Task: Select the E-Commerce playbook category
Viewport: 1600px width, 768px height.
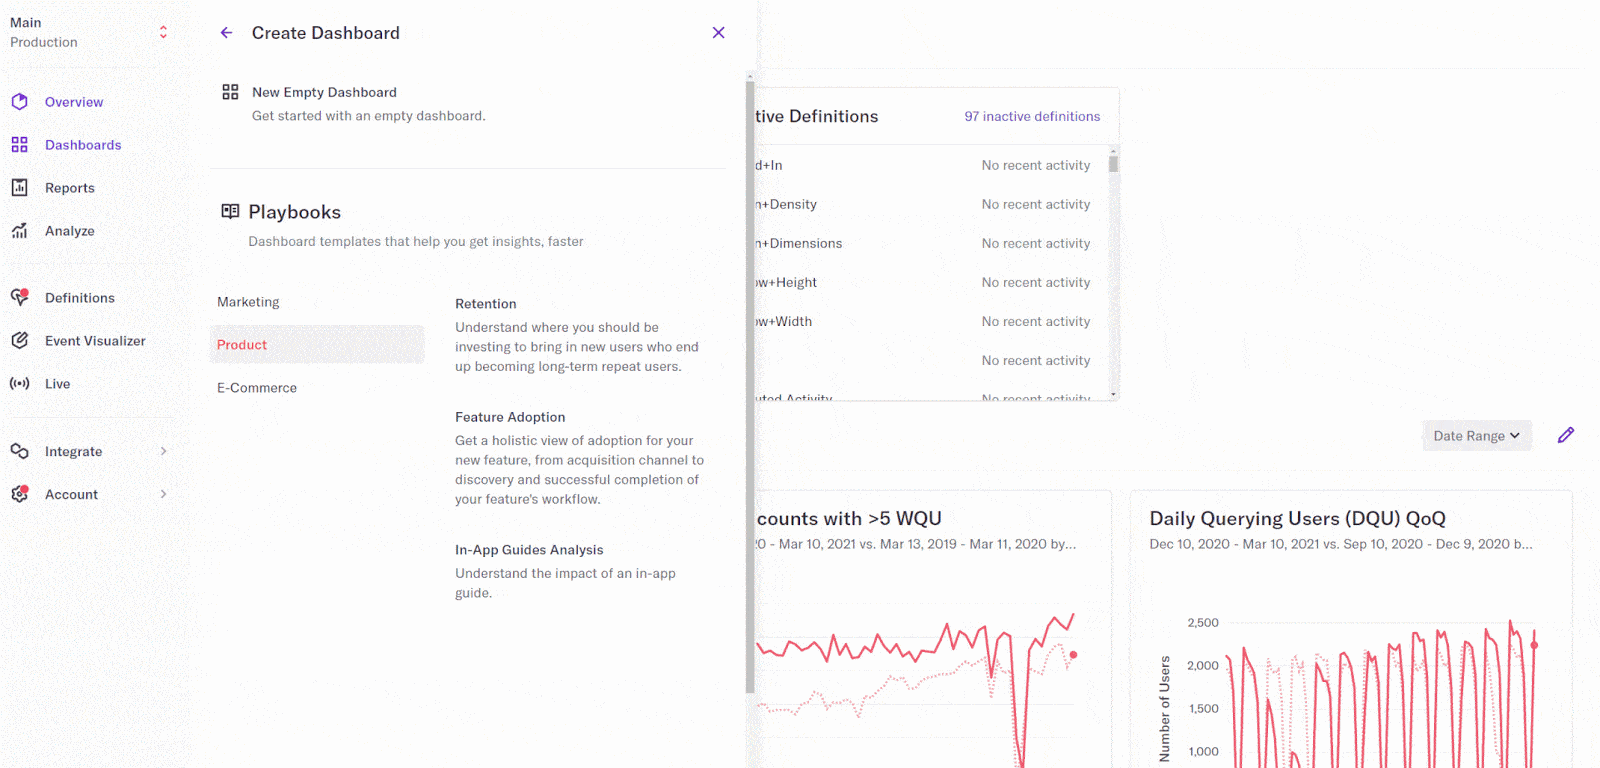Action: (x=256, y=387)
